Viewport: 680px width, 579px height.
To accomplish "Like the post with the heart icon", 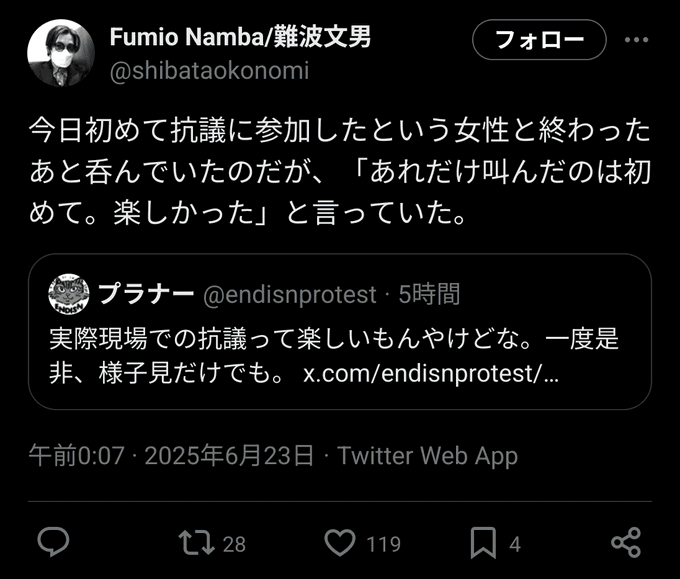I will pyautogui.click(x=341, y=543).
